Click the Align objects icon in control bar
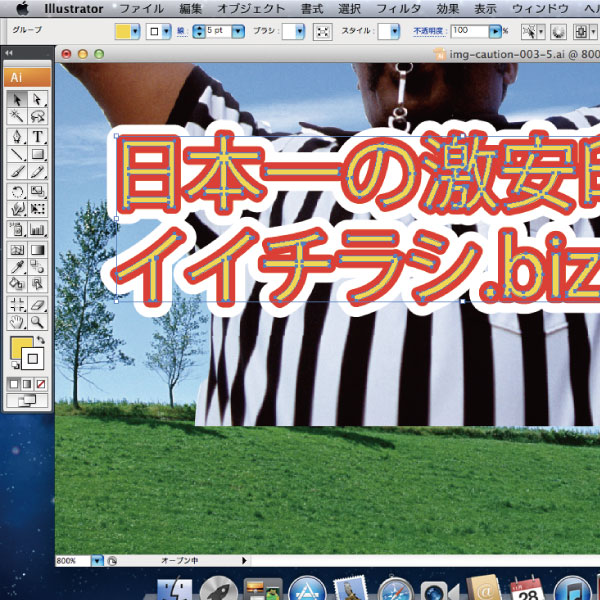The image size is (600, 600). point(581,32)
